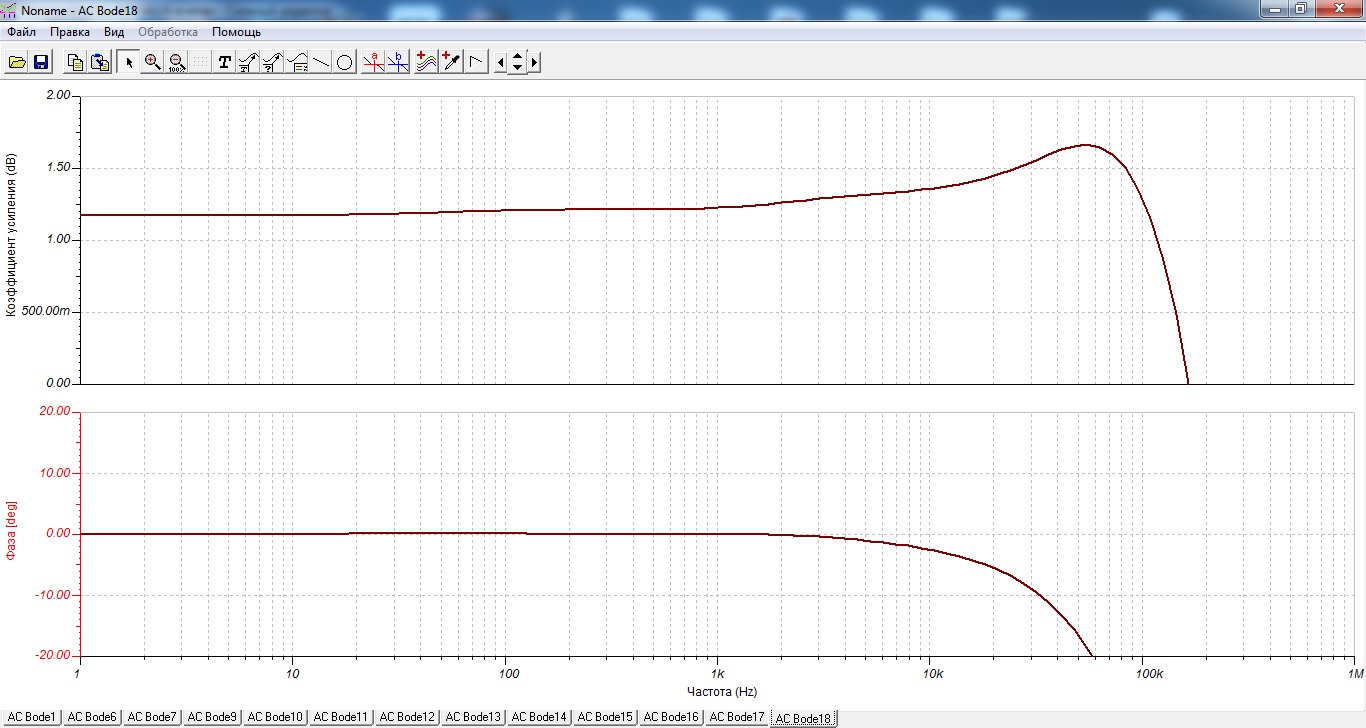Screen dimensions: 1366x728
Task: Switch to the AC Bode9 tab
Action: 212,717
